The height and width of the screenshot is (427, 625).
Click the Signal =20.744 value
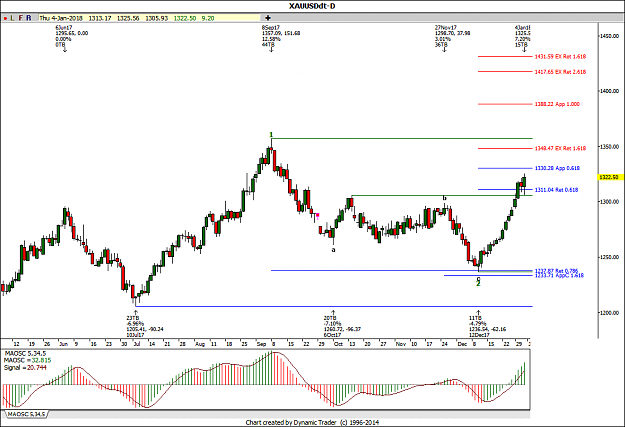tap(25, 367)
